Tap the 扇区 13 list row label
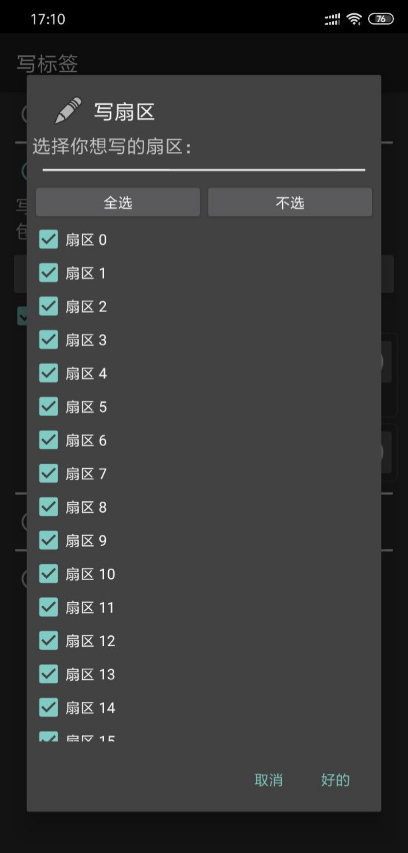The height and width of the screenshot is (853, 408). 90,675
